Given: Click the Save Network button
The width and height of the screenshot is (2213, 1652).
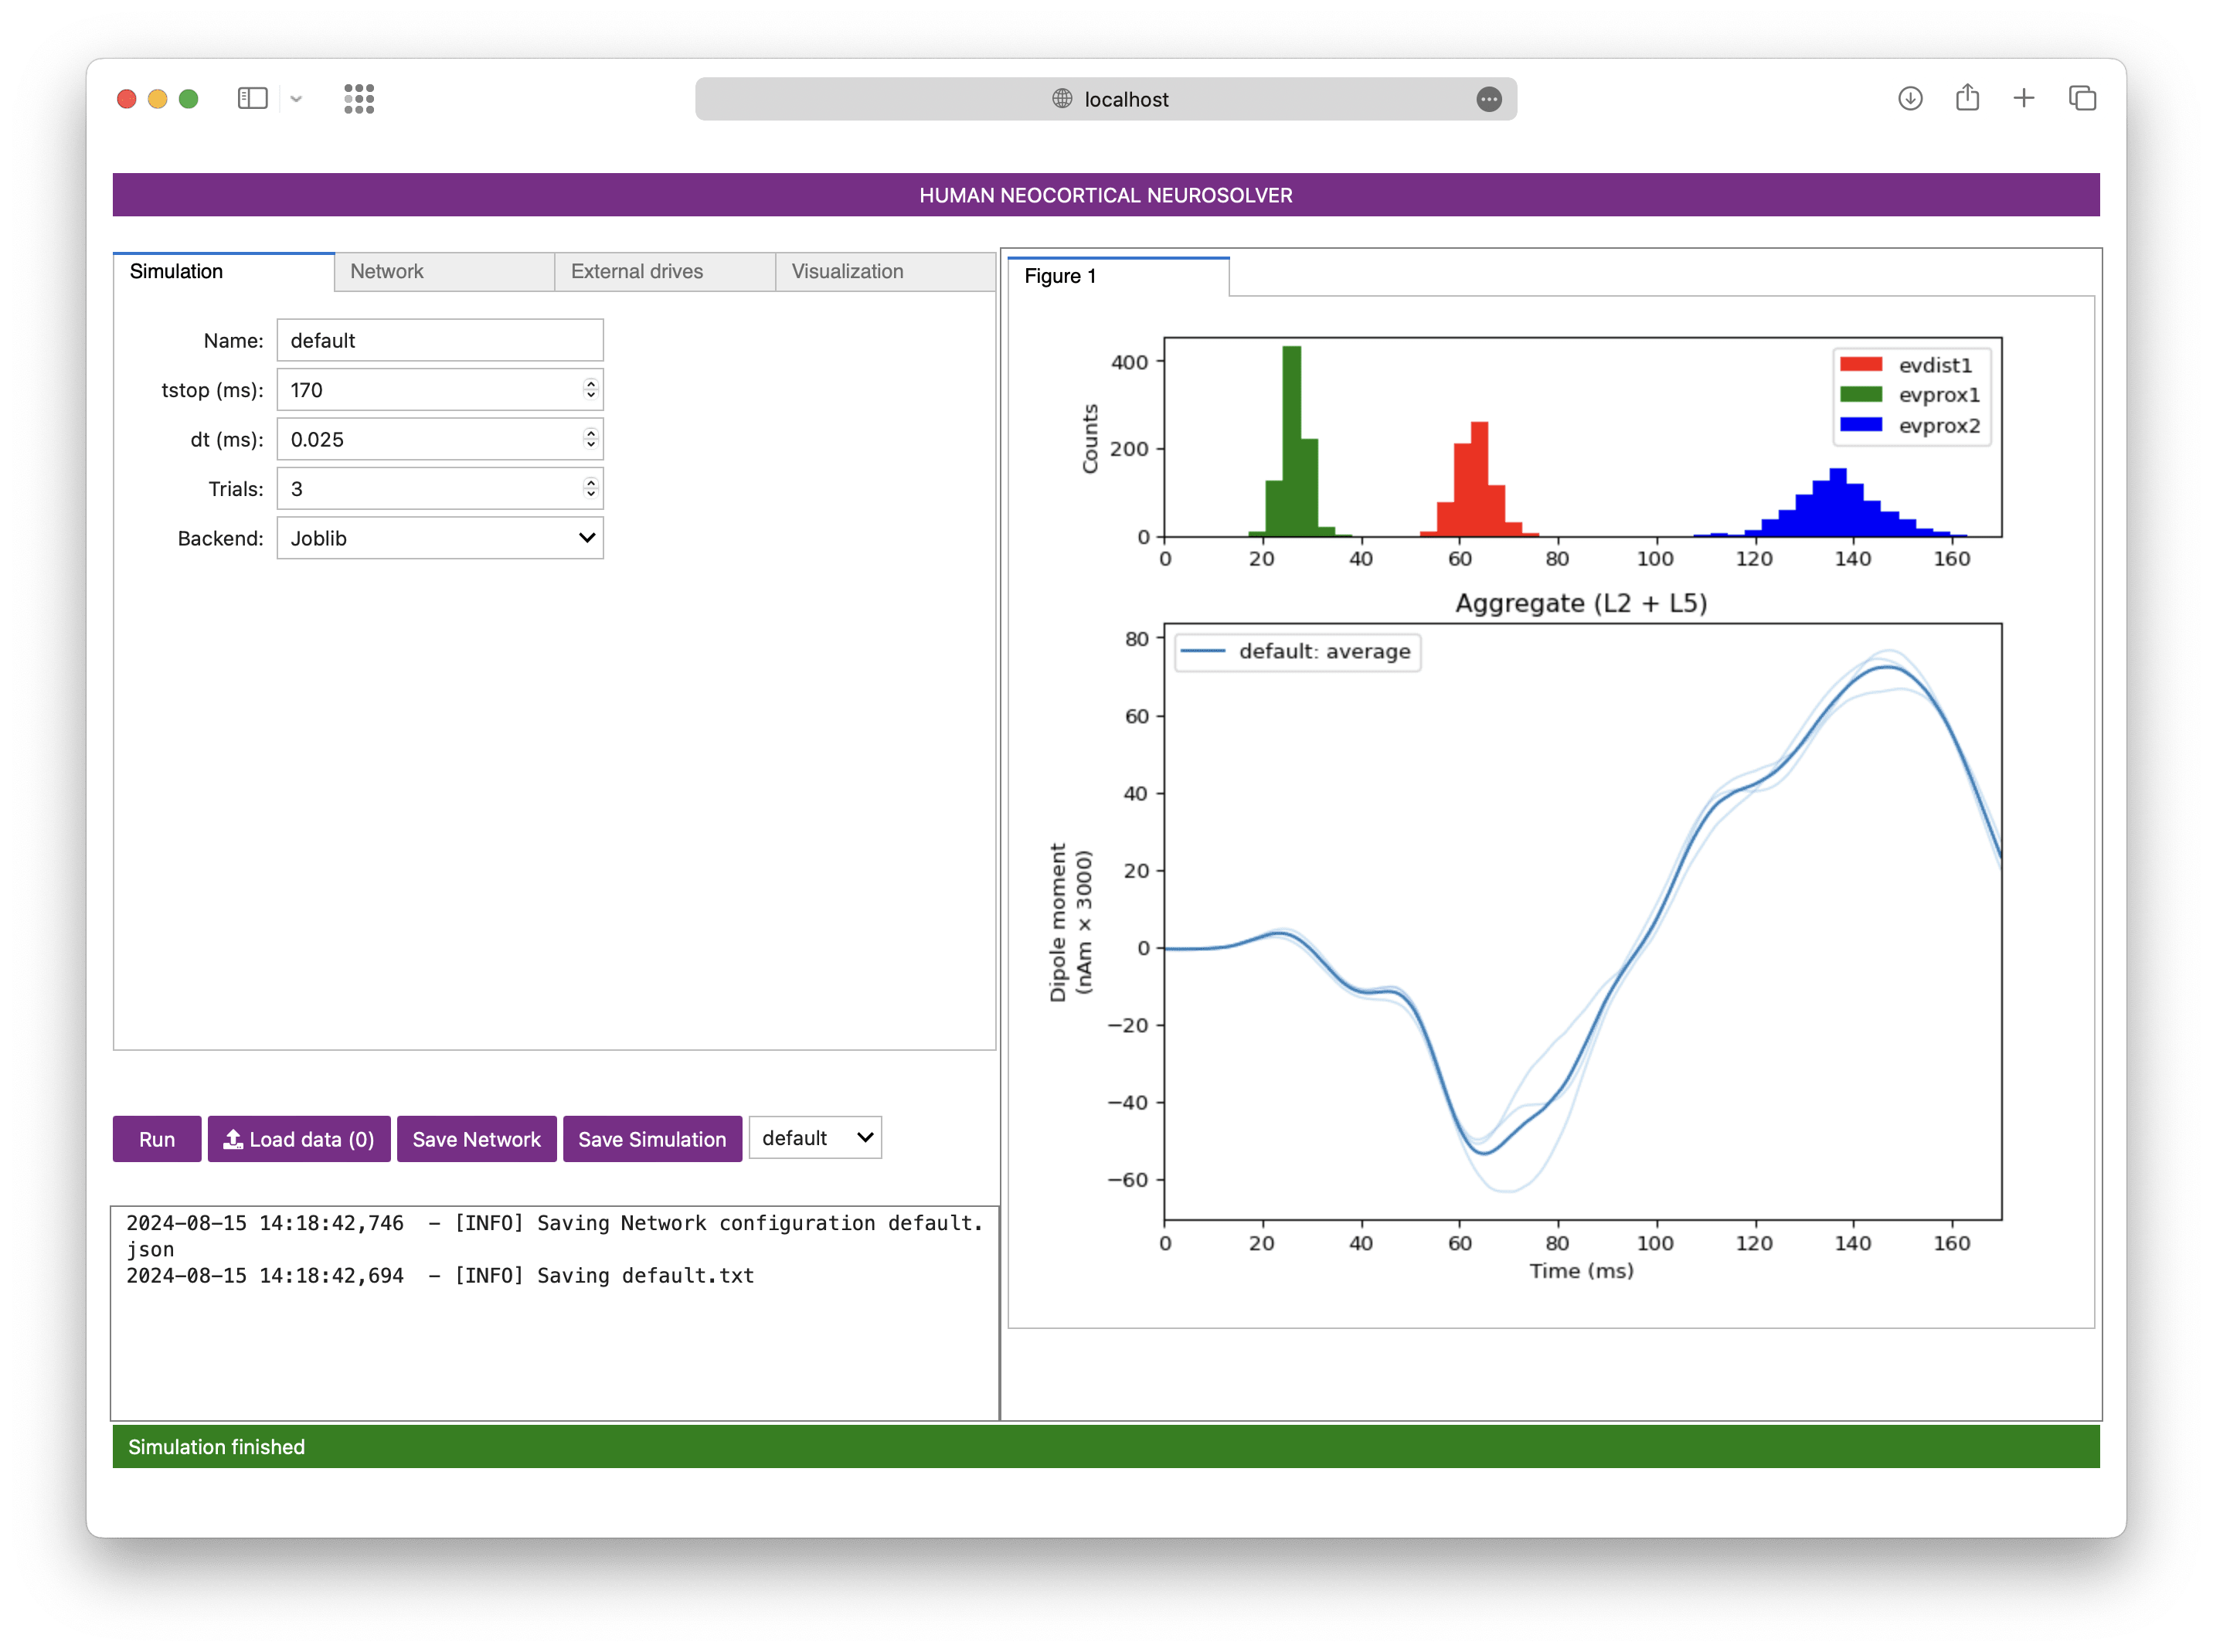Looking at the screenshot, I should pyautogui.click(x=476, y=1139).
